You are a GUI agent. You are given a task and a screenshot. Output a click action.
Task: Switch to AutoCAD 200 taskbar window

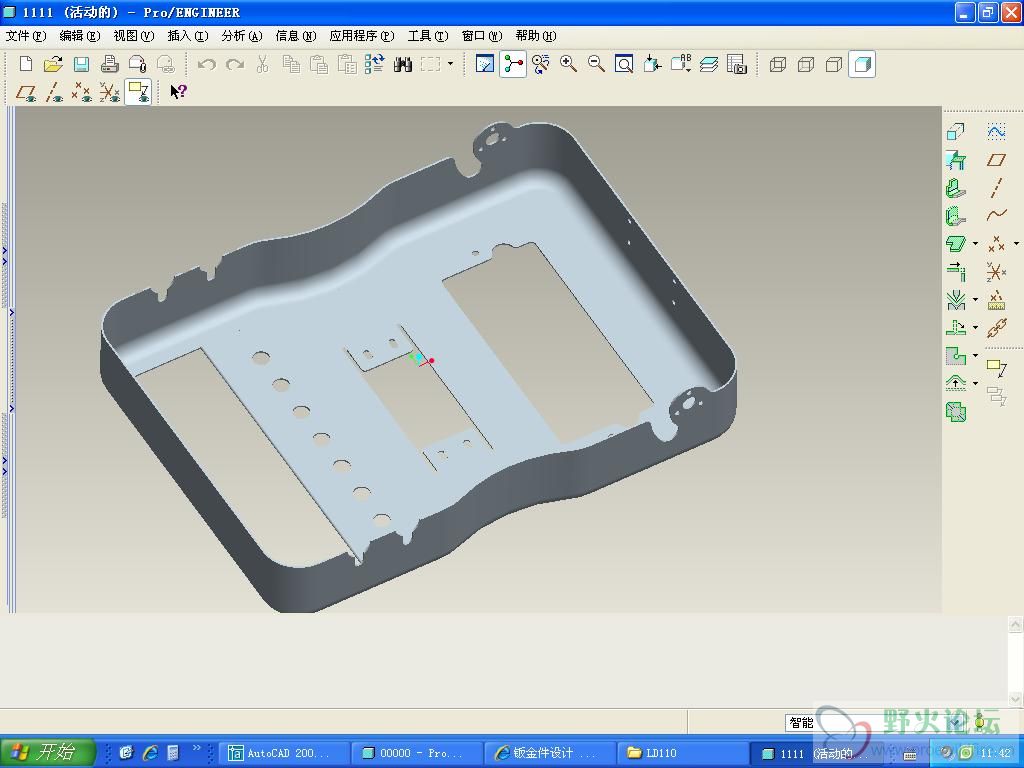pyautogui.click(x=285, y=753)
